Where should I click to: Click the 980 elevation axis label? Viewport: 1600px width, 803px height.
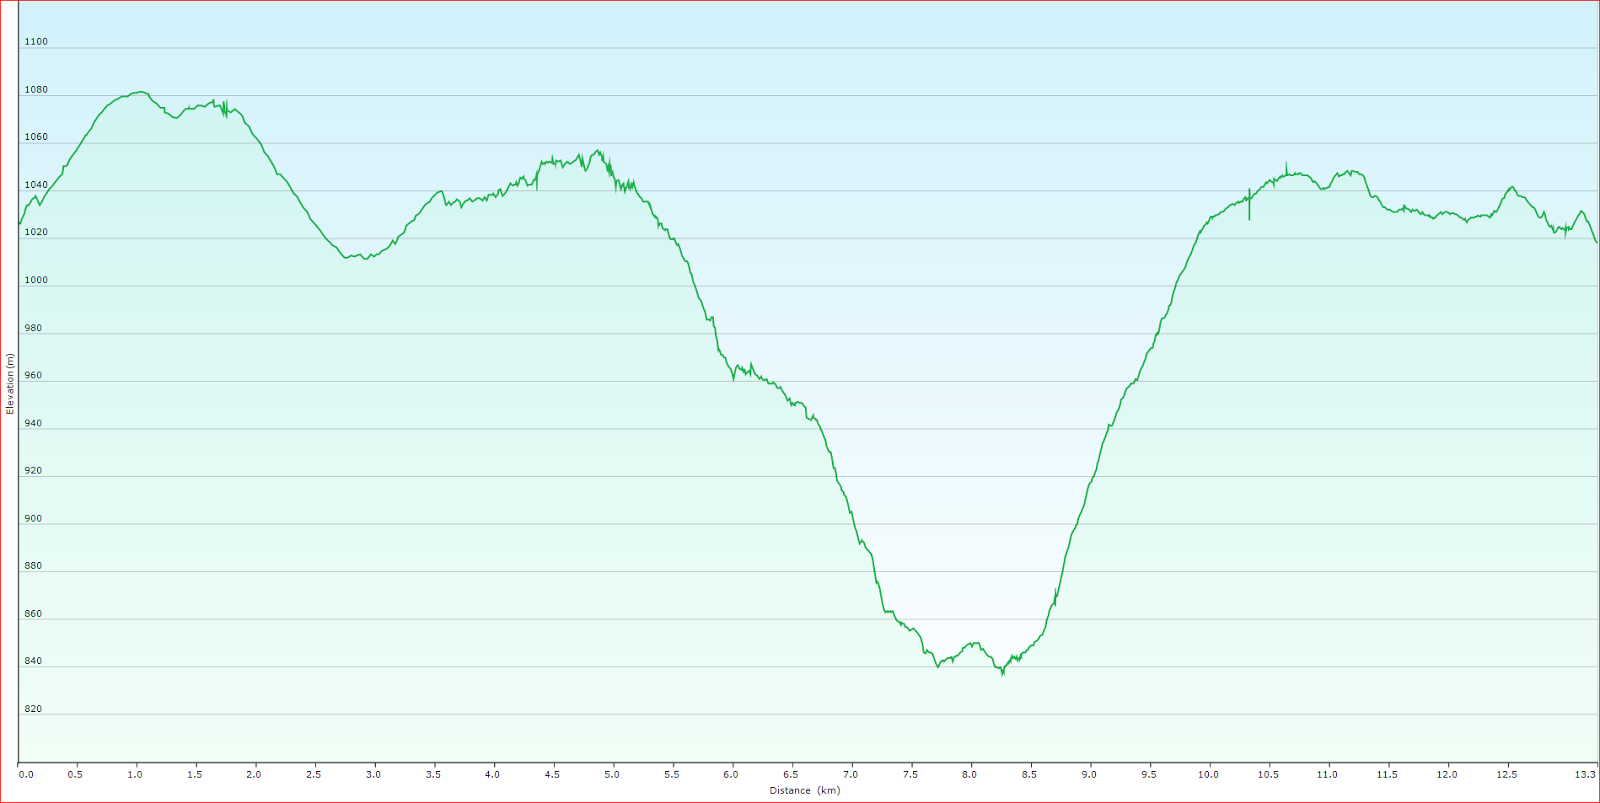34,328
